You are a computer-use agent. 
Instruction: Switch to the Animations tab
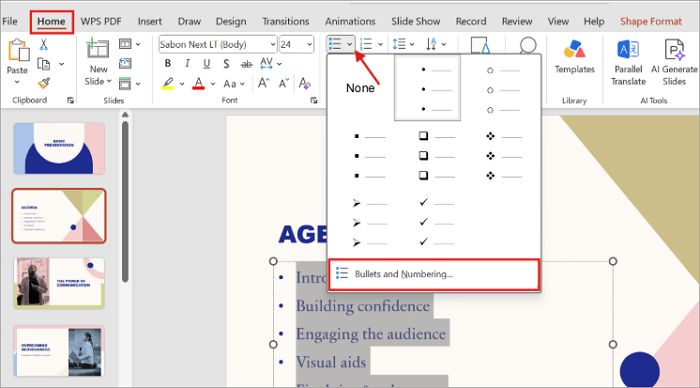click(350, 21)
